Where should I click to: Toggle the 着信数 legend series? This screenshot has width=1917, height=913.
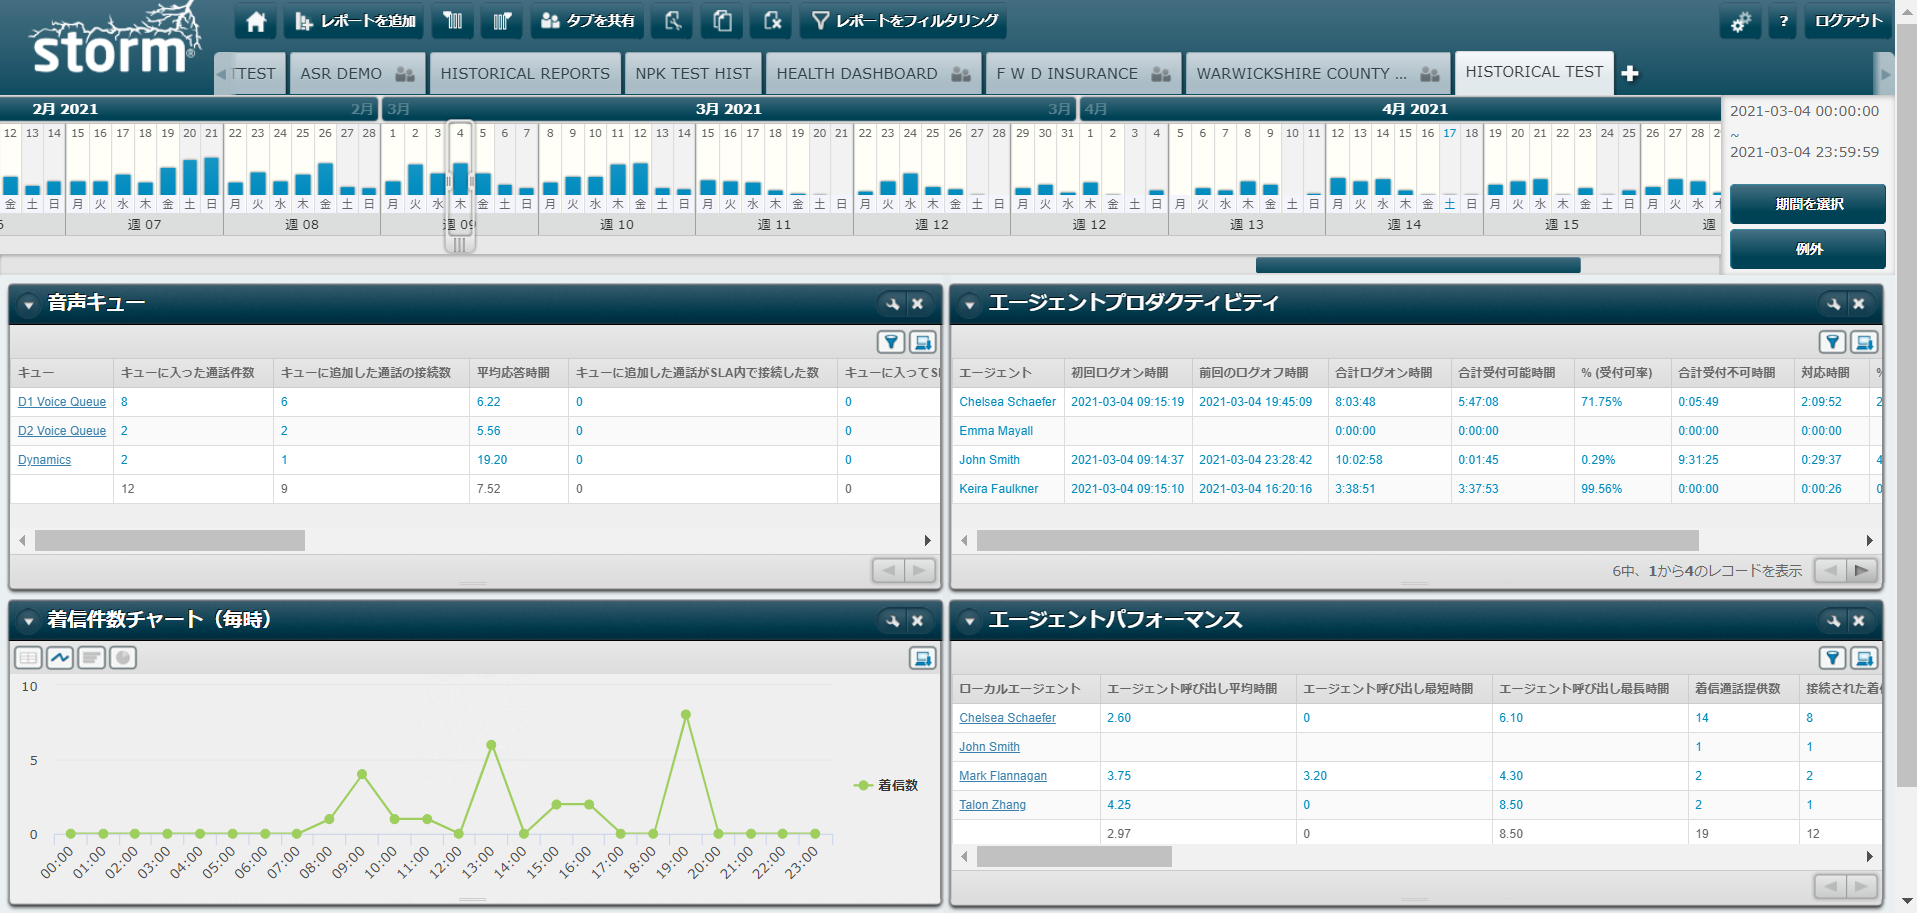coord(886,786)
